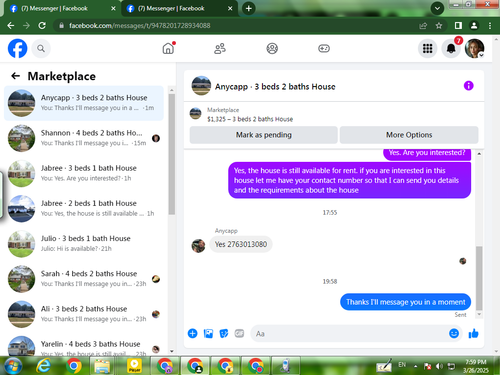Bookmark this page with star icon

point(439,25)
